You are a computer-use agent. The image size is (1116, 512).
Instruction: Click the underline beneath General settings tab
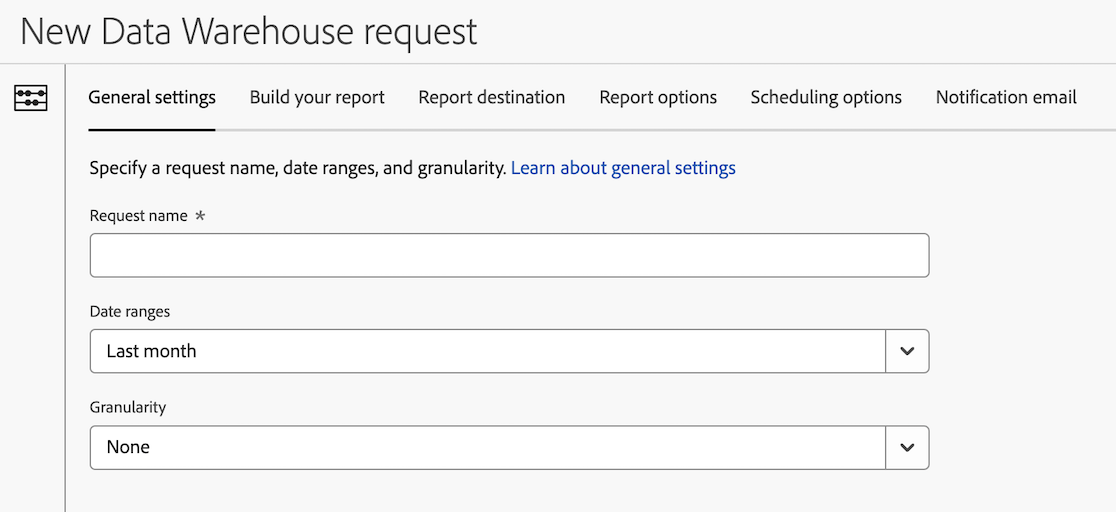(152, 129)
